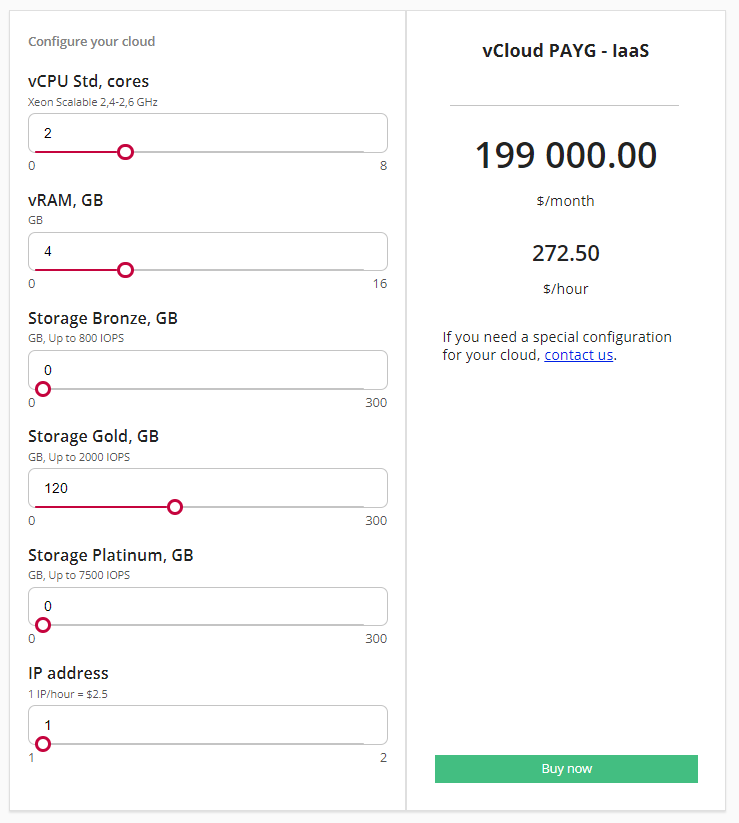The height and width of the screenshot is (823, 739).
Task: Click the Storage Platinum value input
Action: [207, 605]
